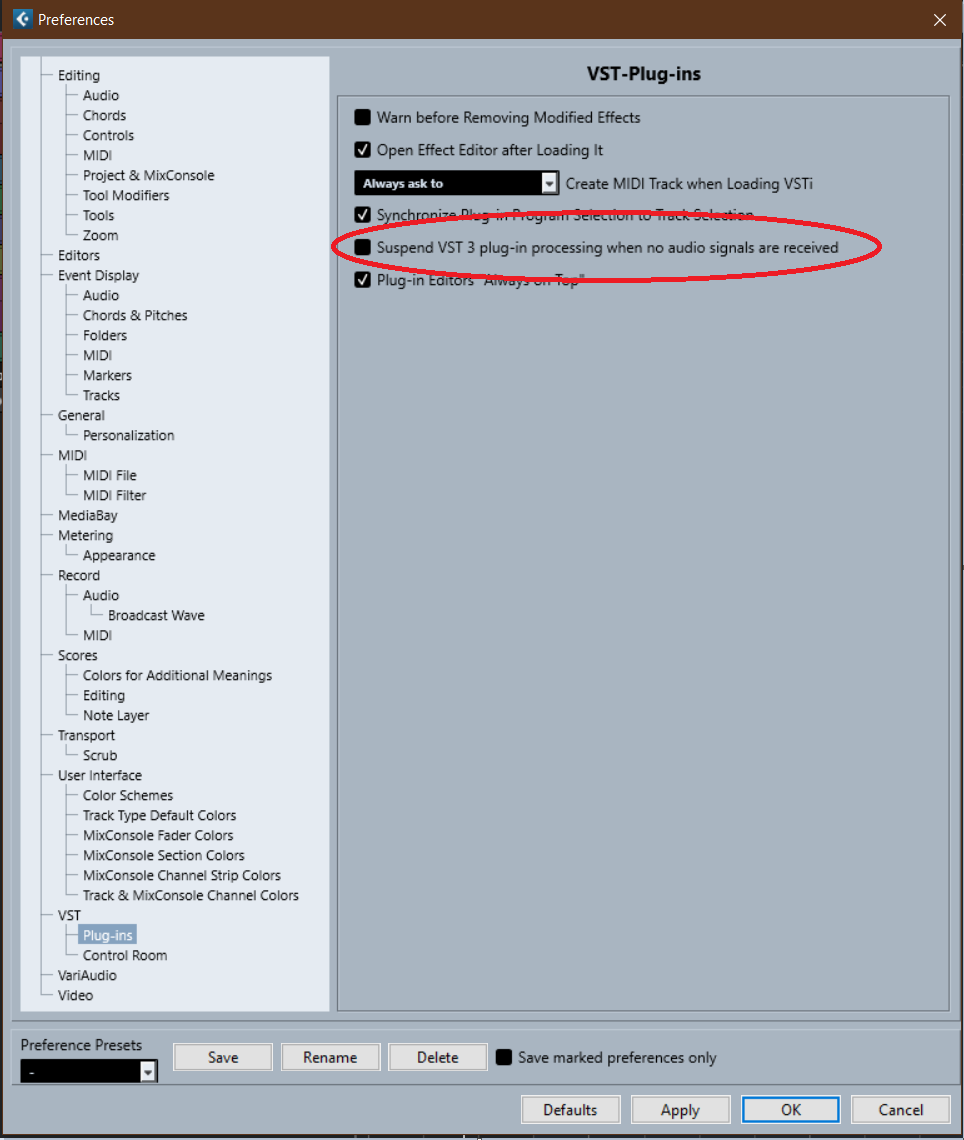Image resolution: width=964 pixels, height=1140 pixels.
Task: Uncheck Open Effect Editor after Loading It
Action: click(x=363, y=150)
